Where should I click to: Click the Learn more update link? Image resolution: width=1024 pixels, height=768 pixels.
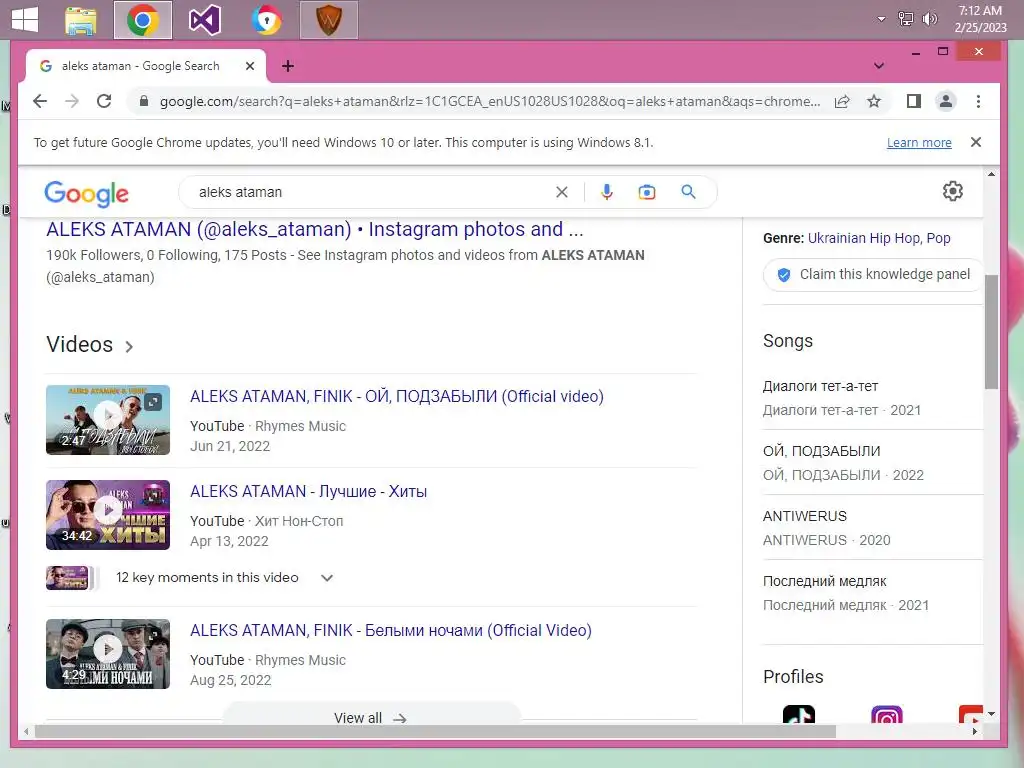tap(919, 142)
